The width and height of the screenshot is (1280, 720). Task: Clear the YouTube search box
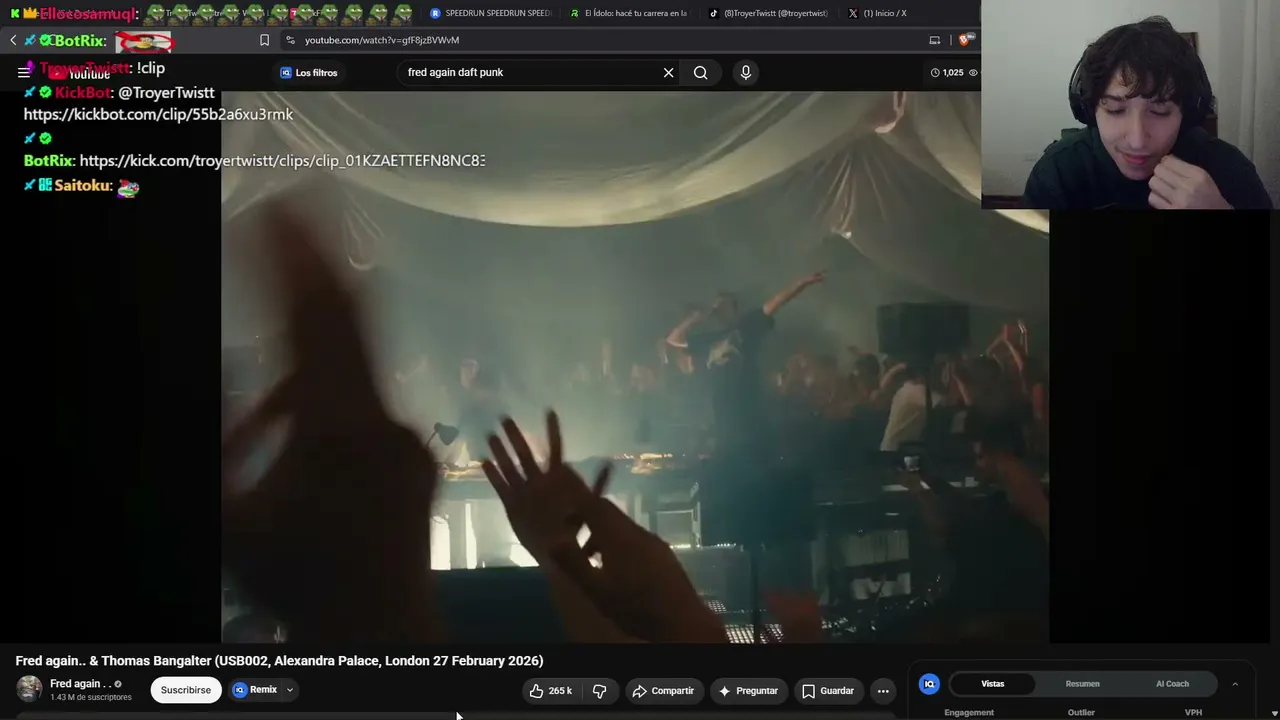(668, 72)
